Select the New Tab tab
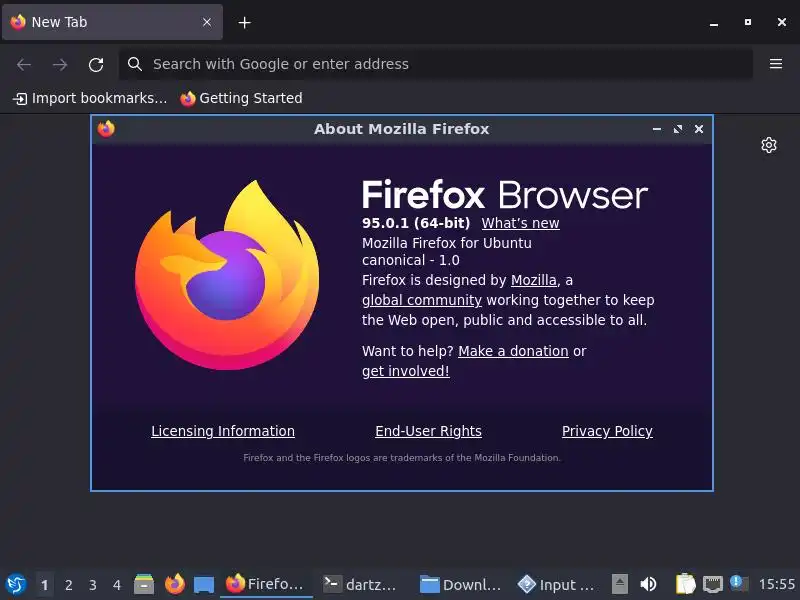This screenshot has width=800, height=600. (112, 22)
